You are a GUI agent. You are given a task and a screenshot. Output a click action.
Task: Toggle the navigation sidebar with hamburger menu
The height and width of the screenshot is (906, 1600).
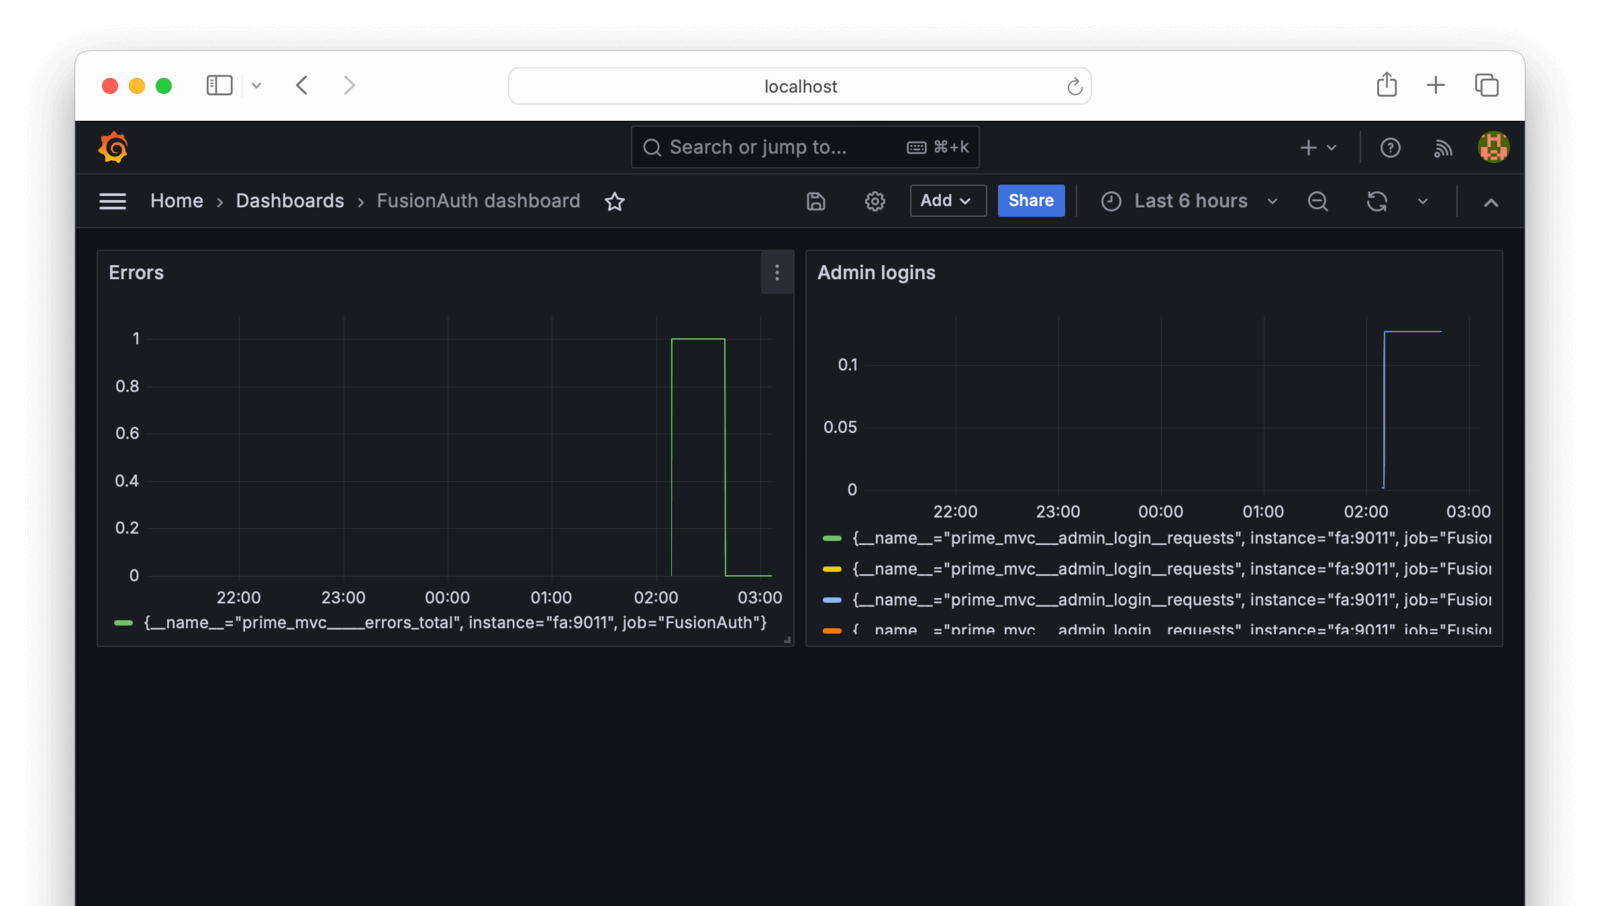112,200
